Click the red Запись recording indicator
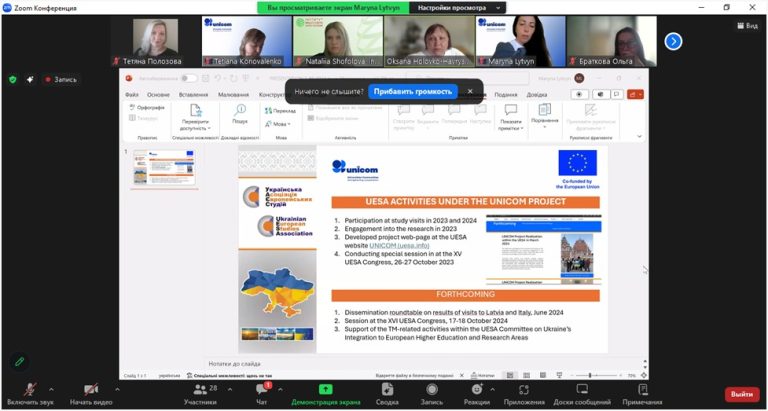Screen dimensions: 768x411 pyautogui.click(x=61, y=79)
